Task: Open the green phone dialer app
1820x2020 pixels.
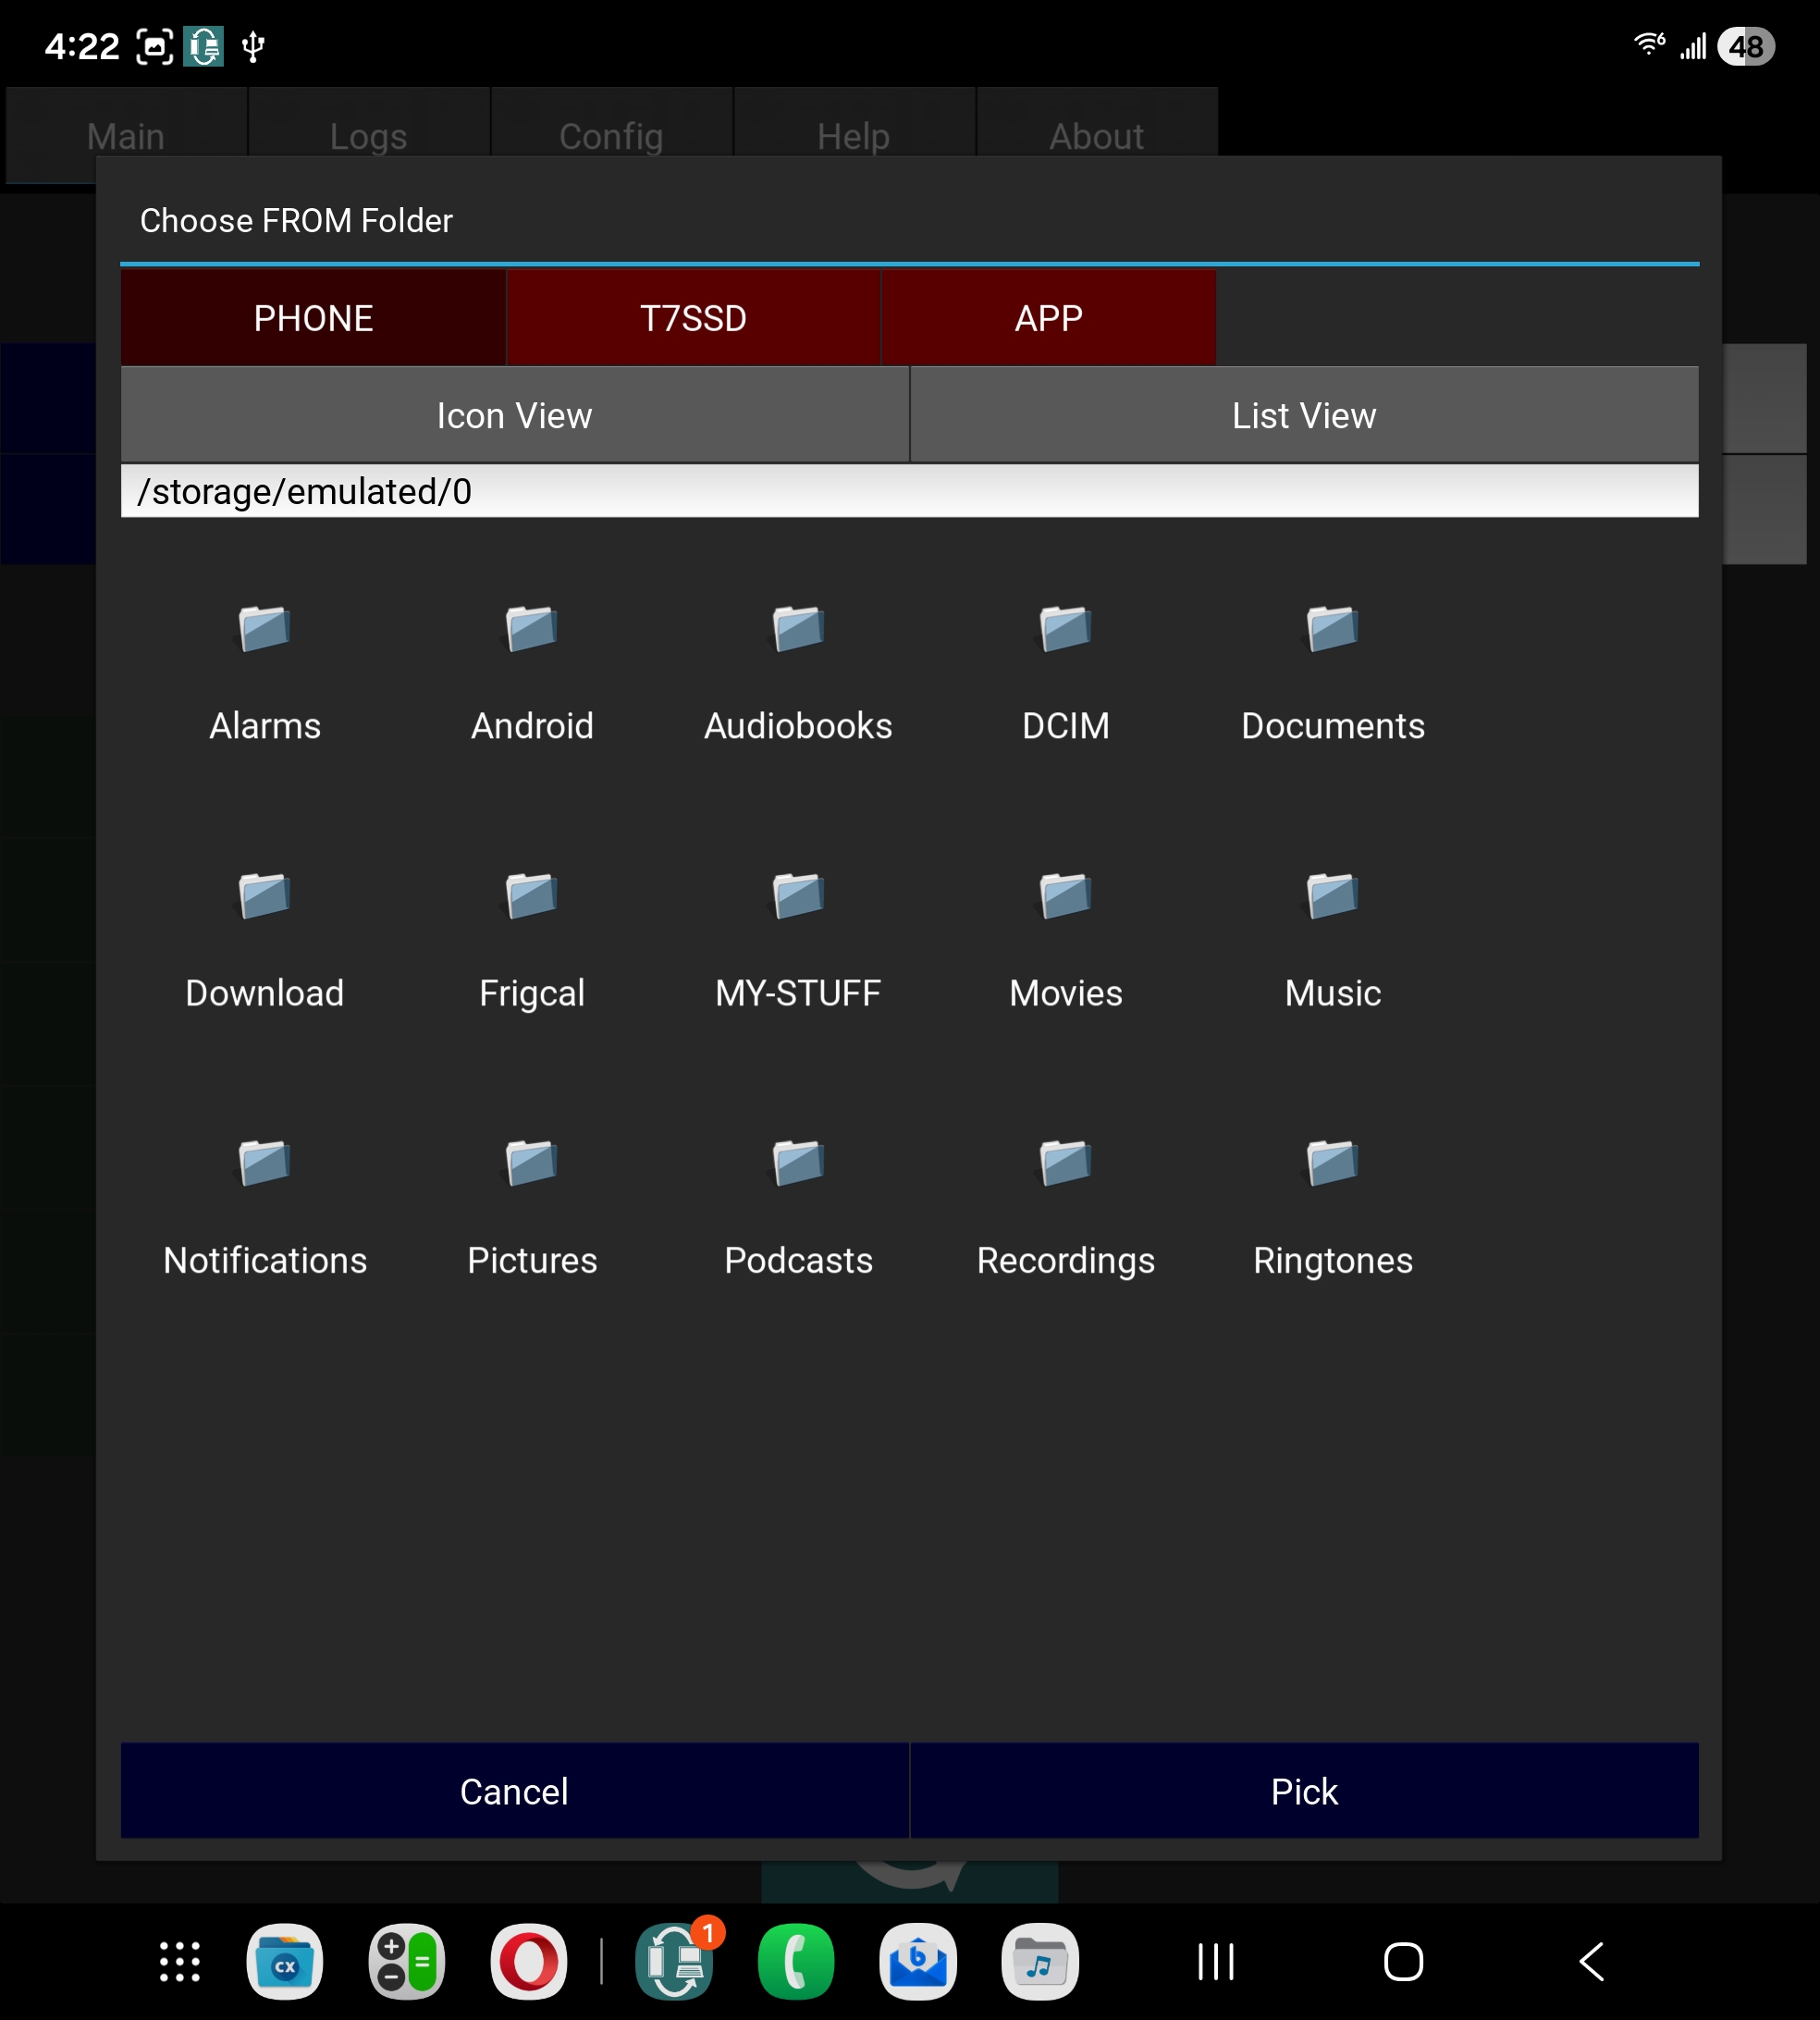Action: 796,1961
